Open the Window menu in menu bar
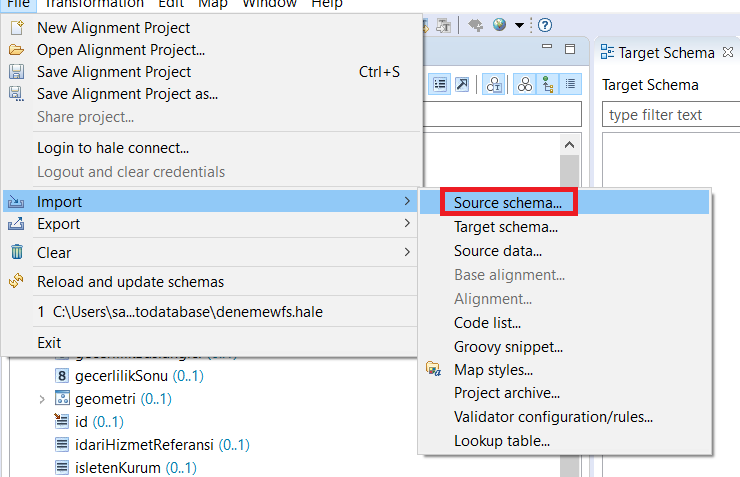Viewport: 740px width, 477px height. coord(269,4)
